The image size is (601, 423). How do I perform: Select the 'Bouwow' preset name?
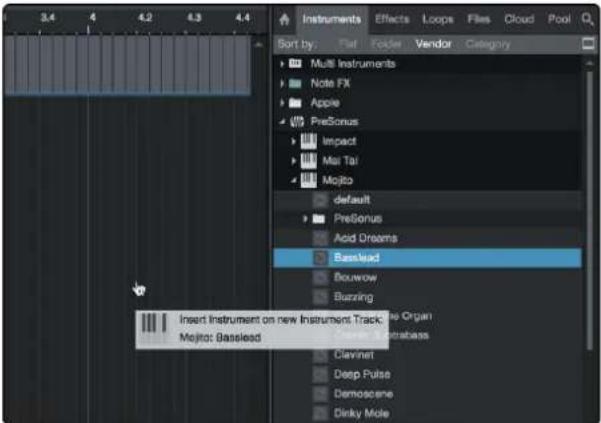click(x=355, y=277)
